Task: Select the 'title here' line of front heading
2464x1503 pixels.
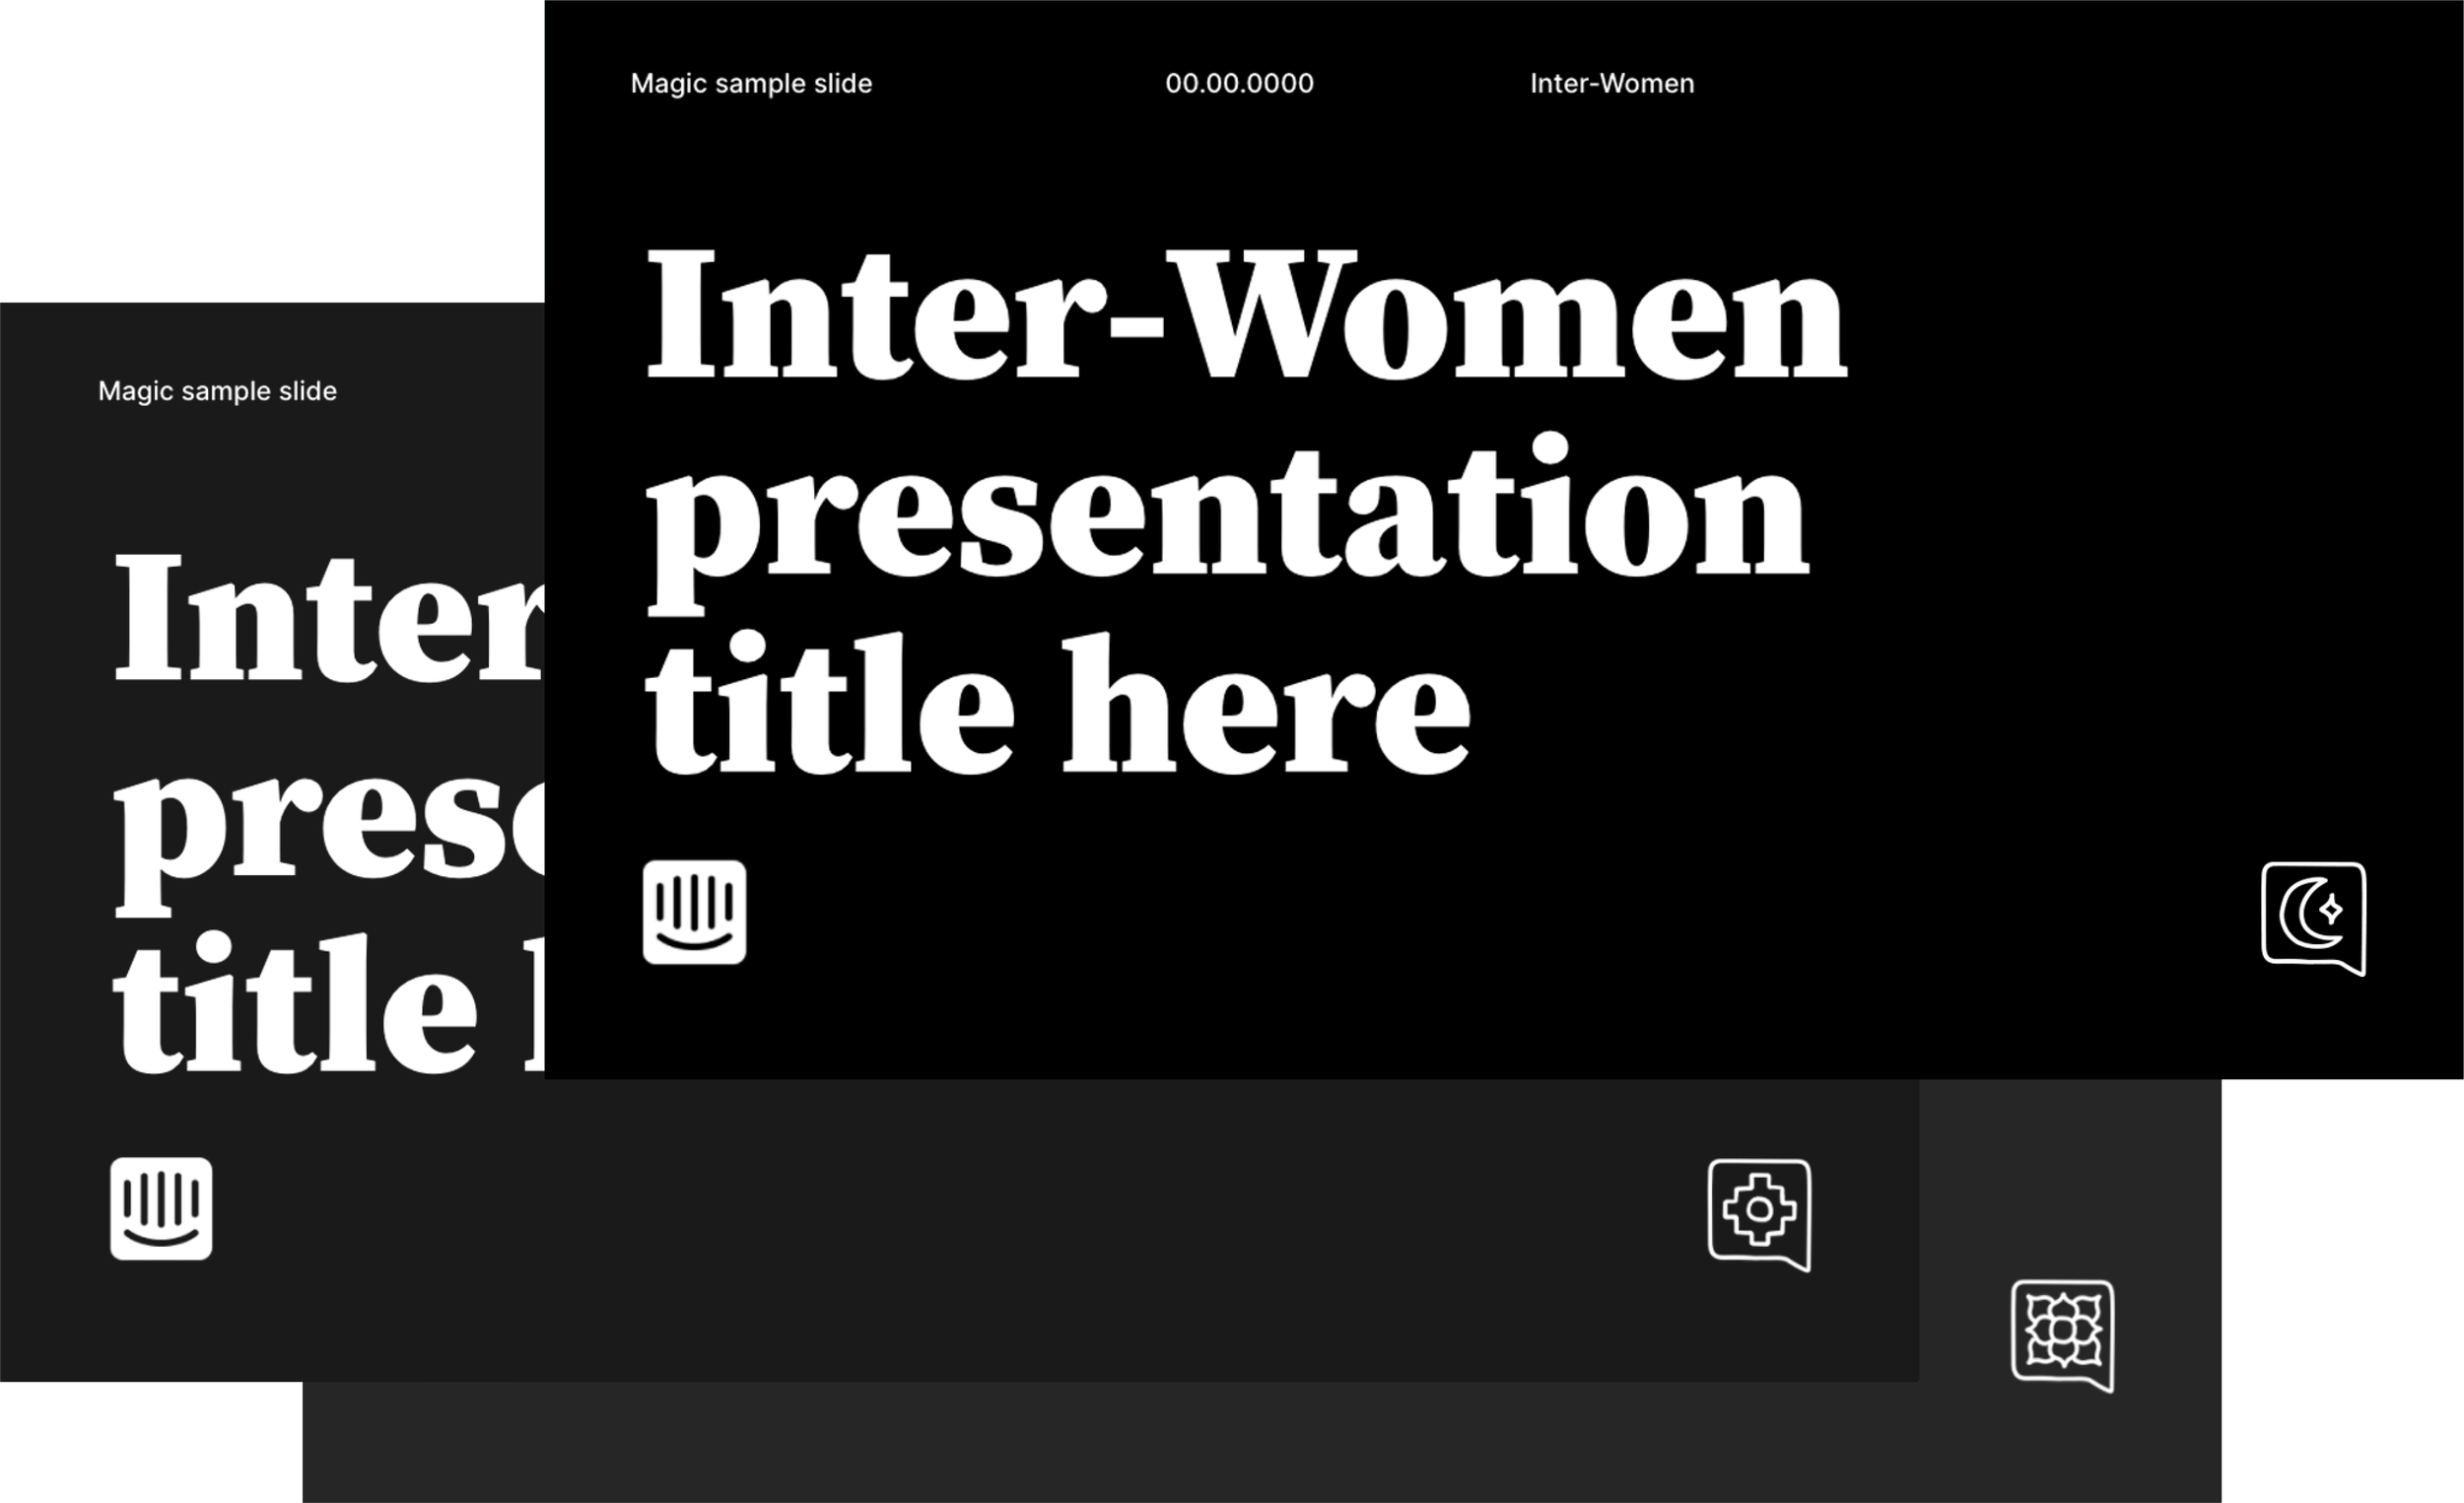Action: click(1057, 705)
